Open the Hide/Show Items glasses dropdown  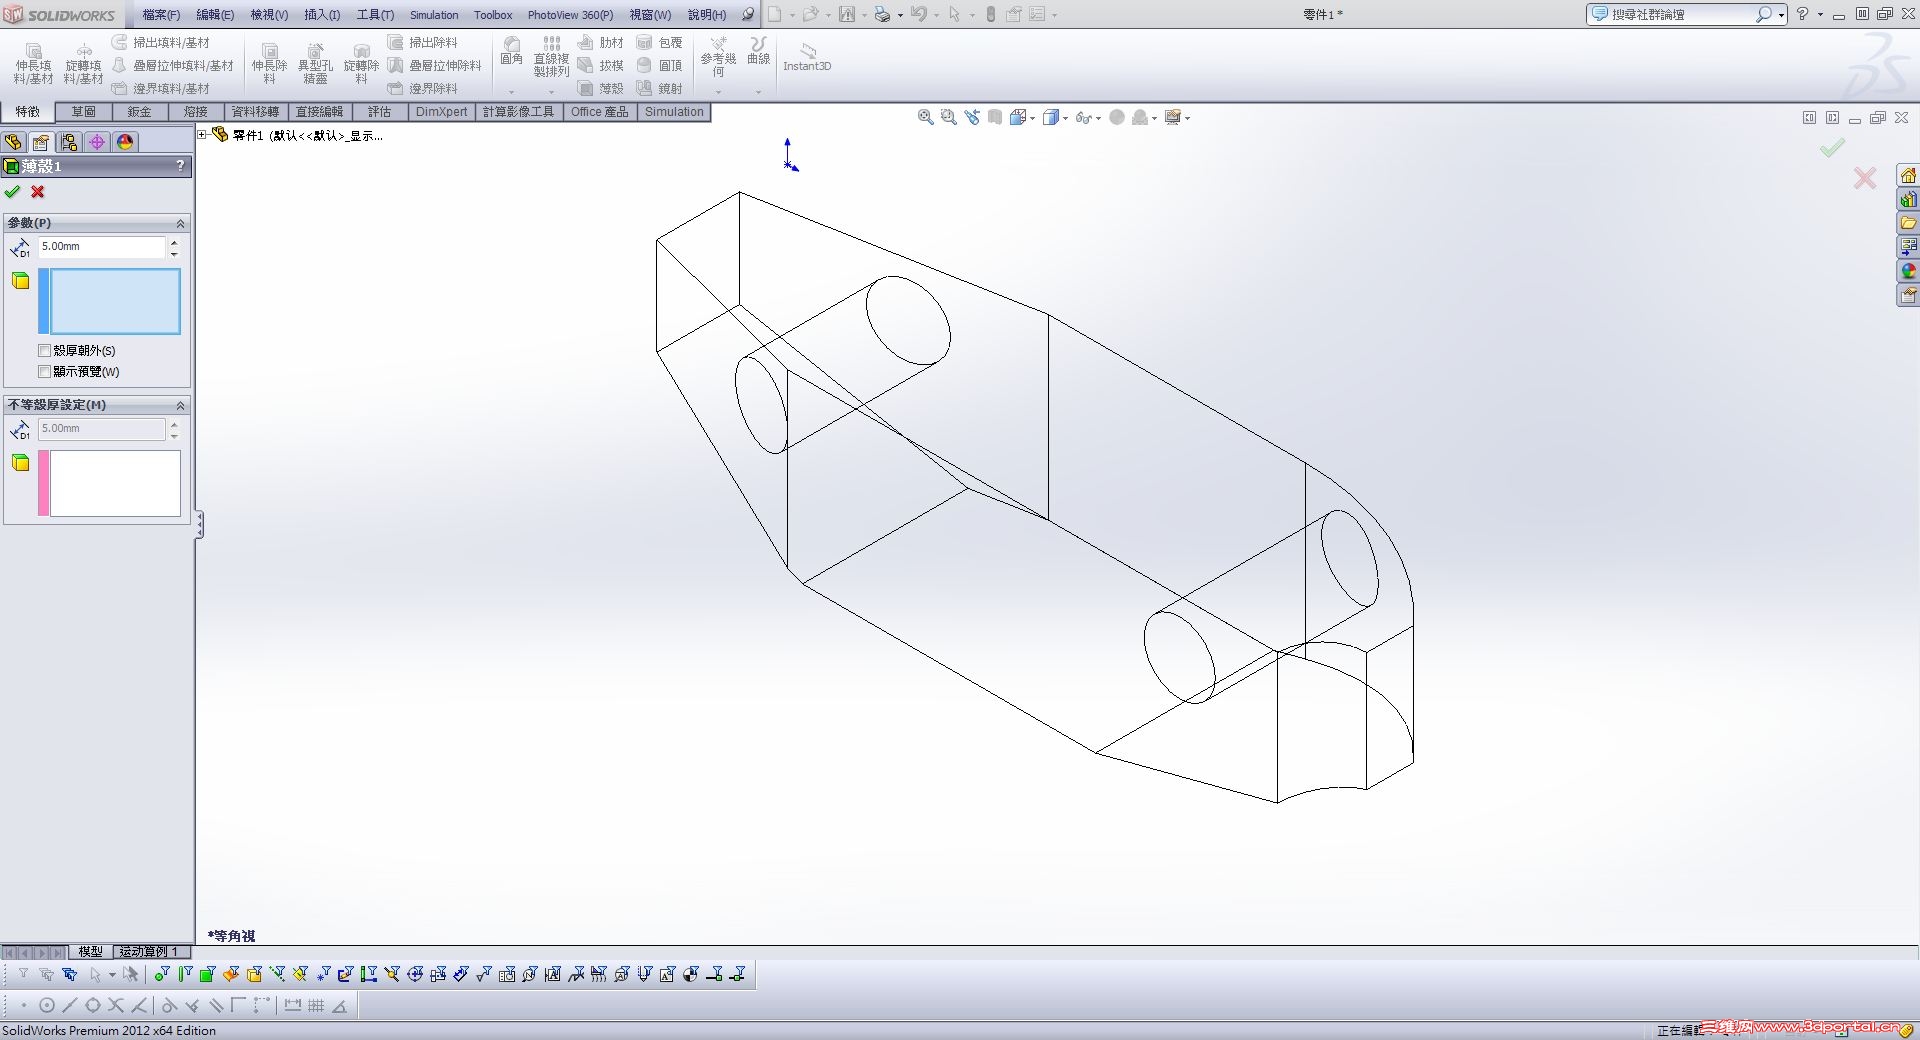tap(1088, 118)
